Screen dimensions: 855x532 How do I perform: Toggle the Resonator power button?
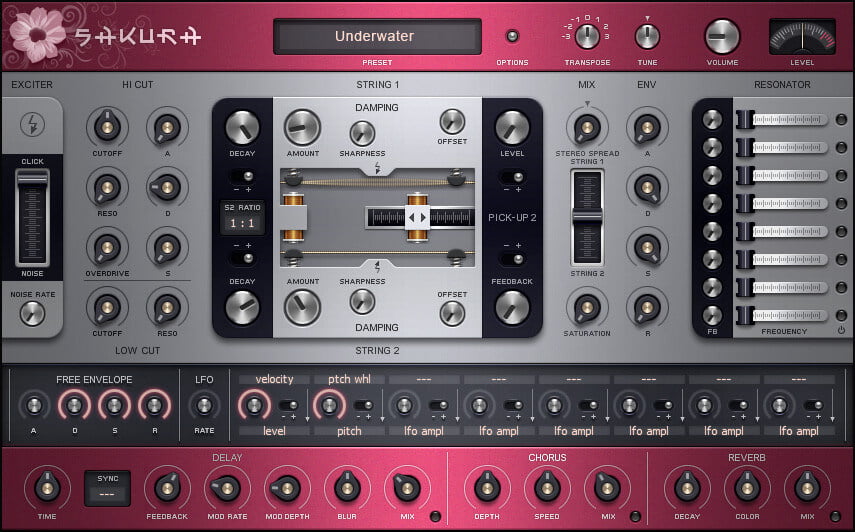841,331
